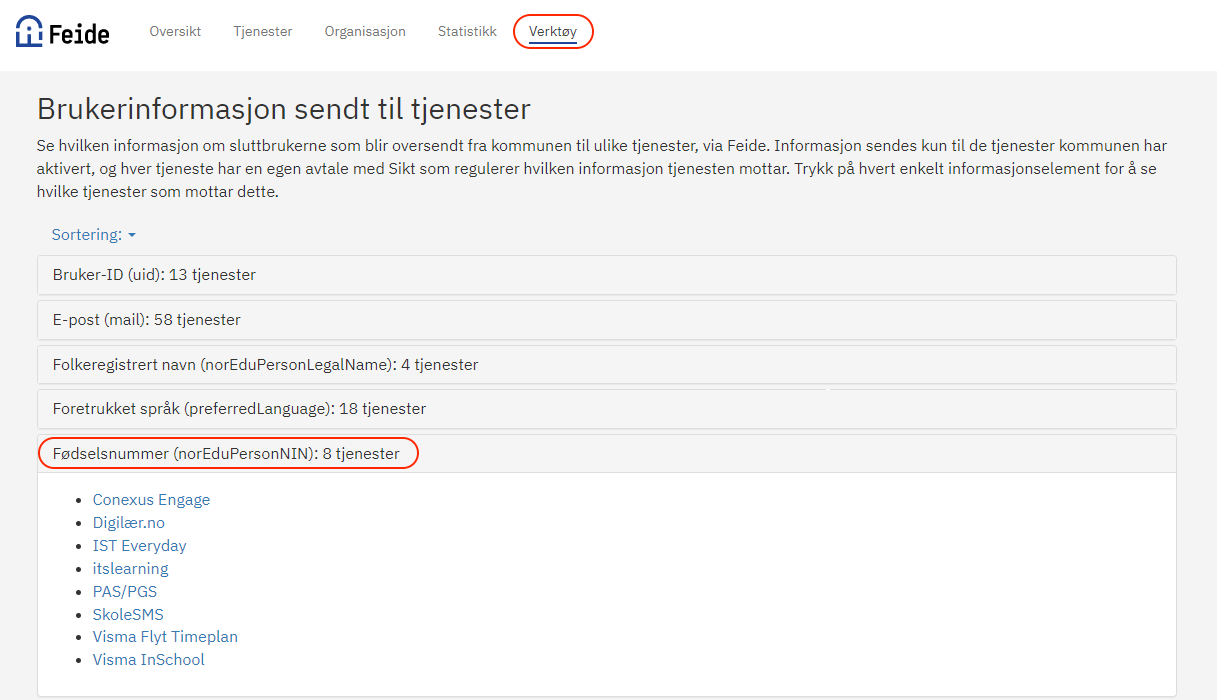Go to the Tjenester tab
The image size is (1217, 700).
tap(262, 31)
